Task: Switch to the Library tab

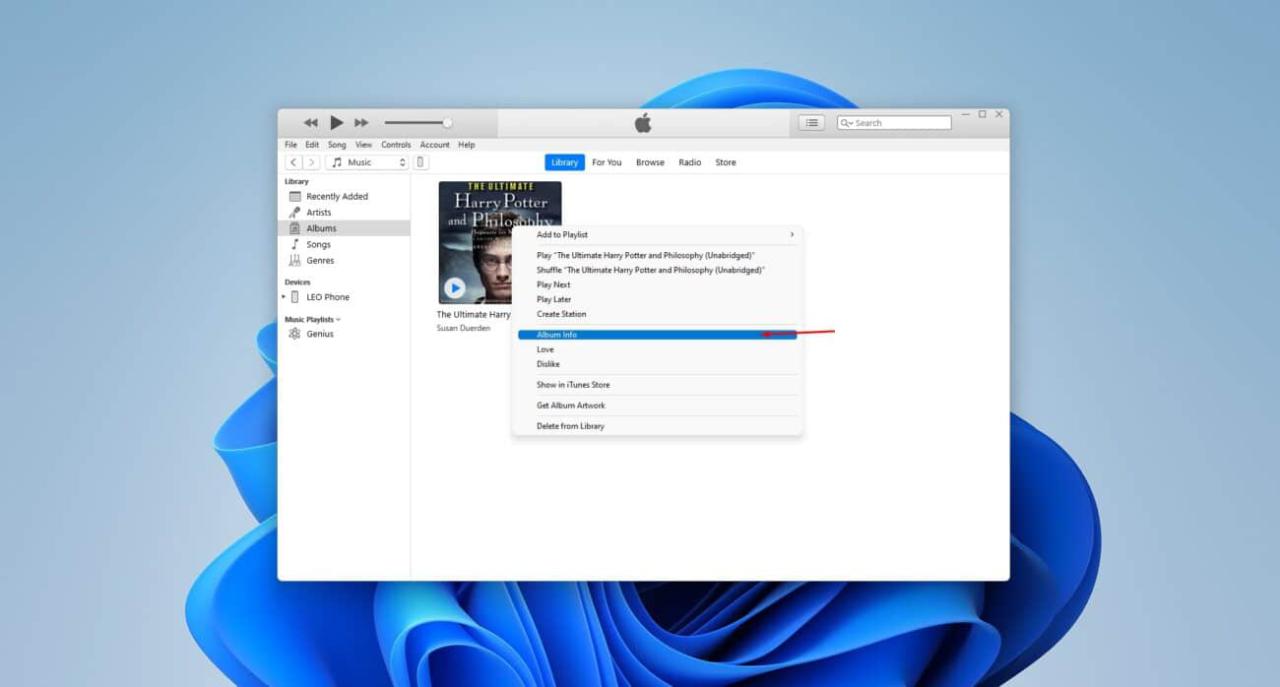Action: click(x=565, y=162)
